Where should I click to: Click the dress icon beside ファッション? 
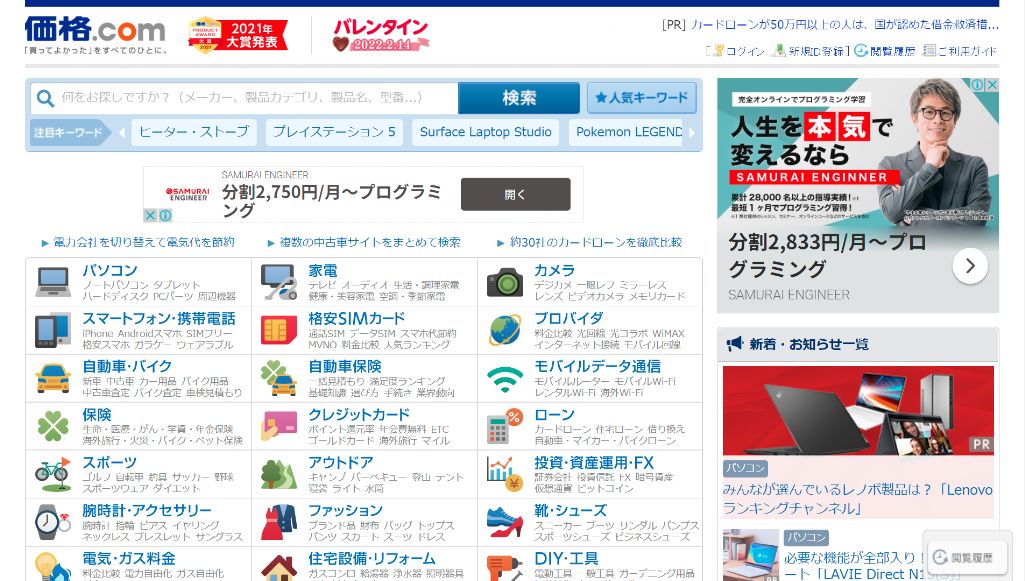coord(279,522)
